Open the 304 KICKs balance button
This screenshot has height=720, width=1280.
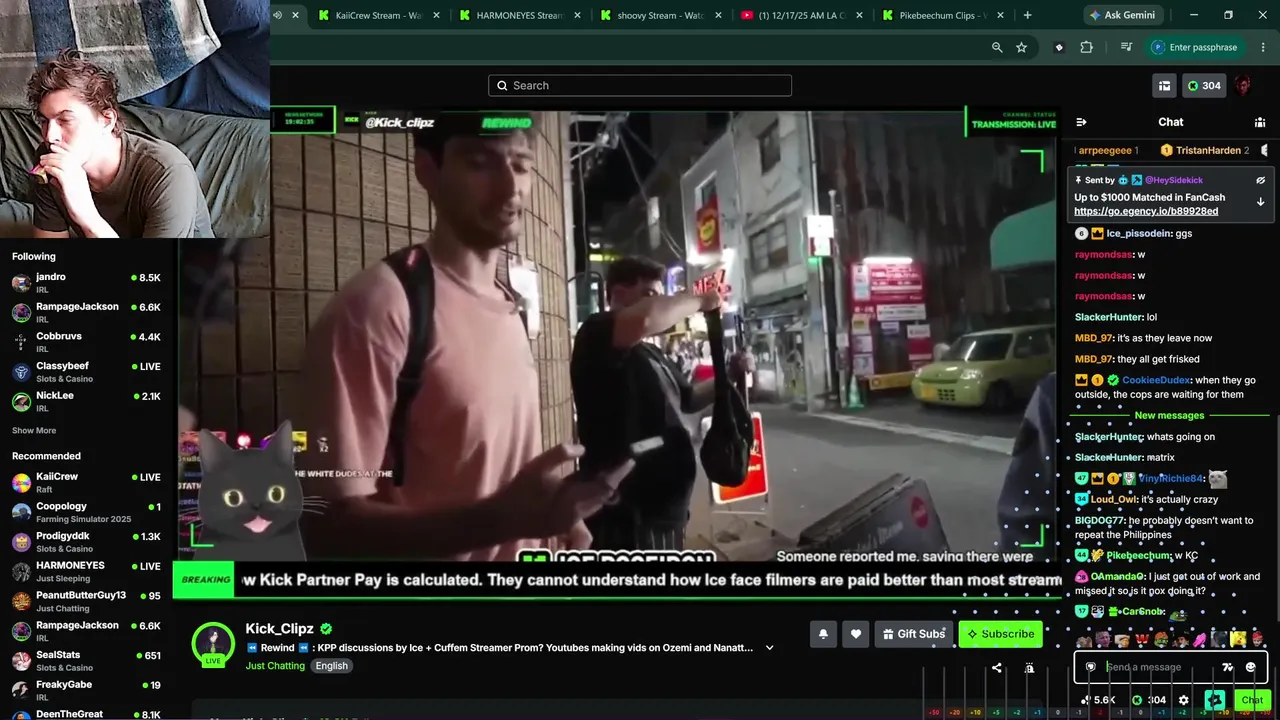(1203, 86)
